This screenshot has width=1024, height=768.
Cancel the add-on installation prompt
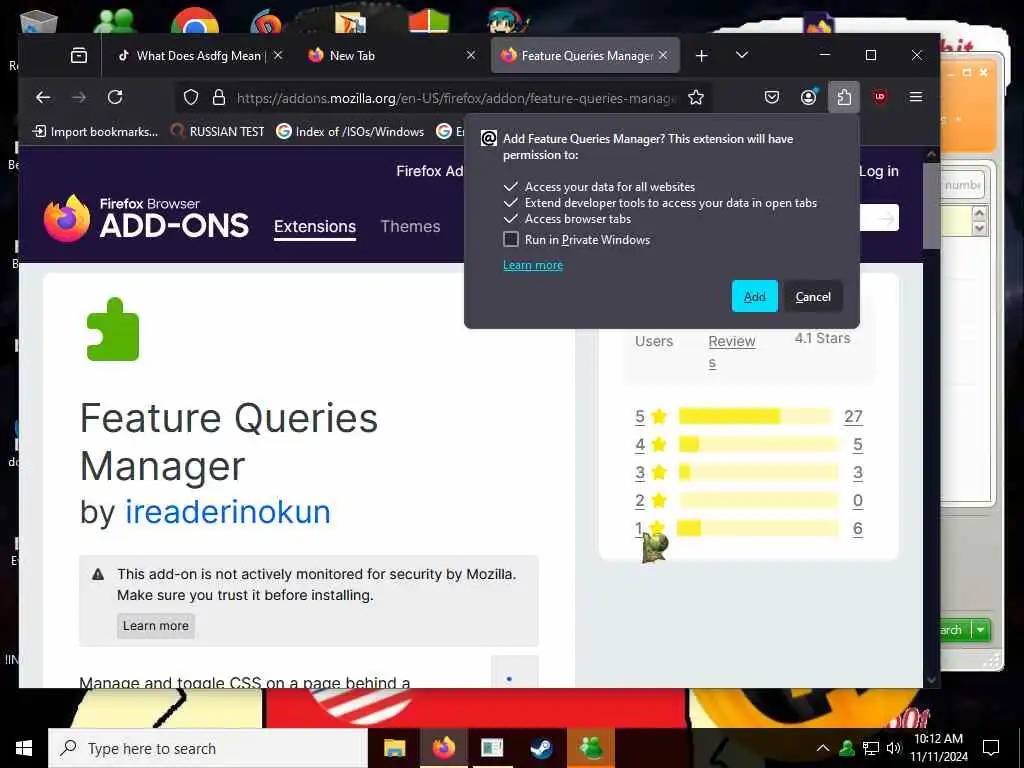(x=813, y=296)
